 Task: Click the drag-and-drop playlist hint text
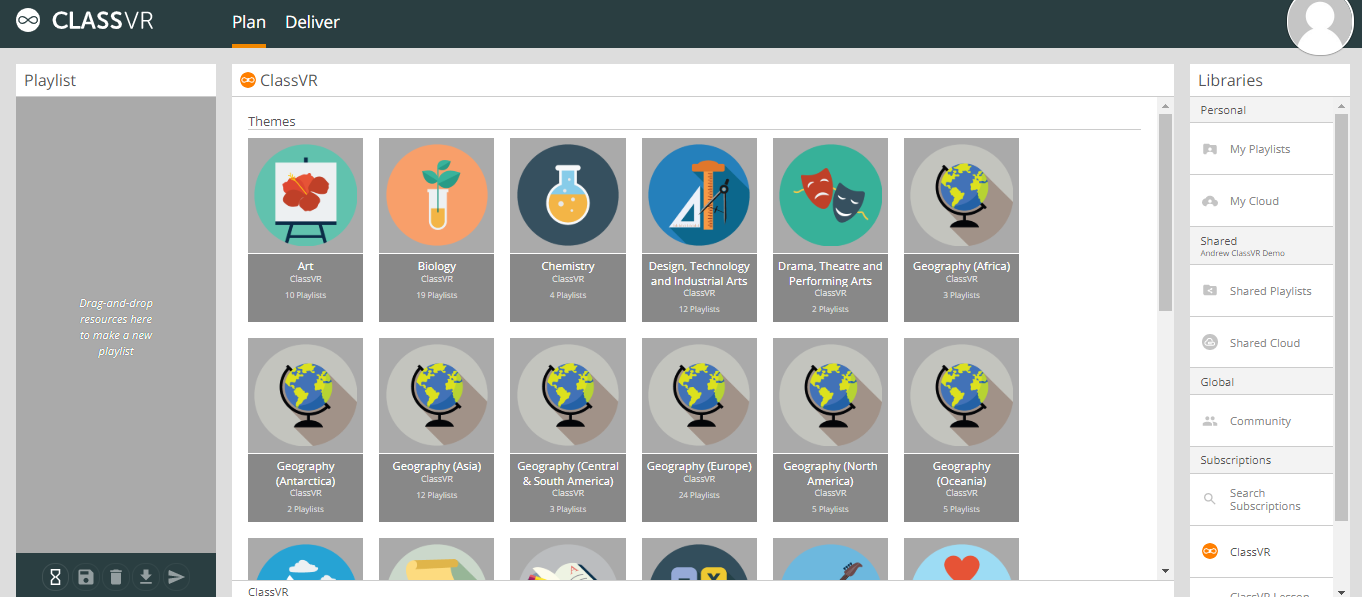pos(116,327)
